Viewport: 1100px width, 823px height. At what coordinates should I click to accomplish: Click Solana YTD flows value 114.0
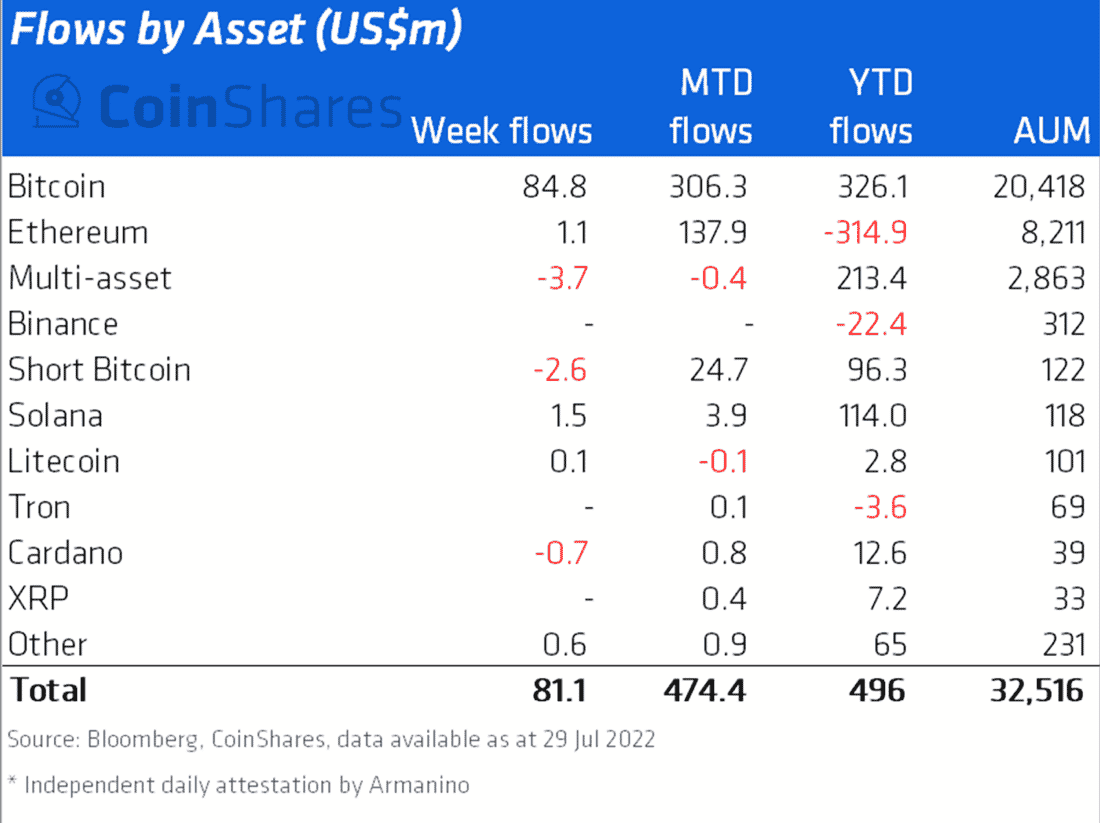tap(873, 415)
